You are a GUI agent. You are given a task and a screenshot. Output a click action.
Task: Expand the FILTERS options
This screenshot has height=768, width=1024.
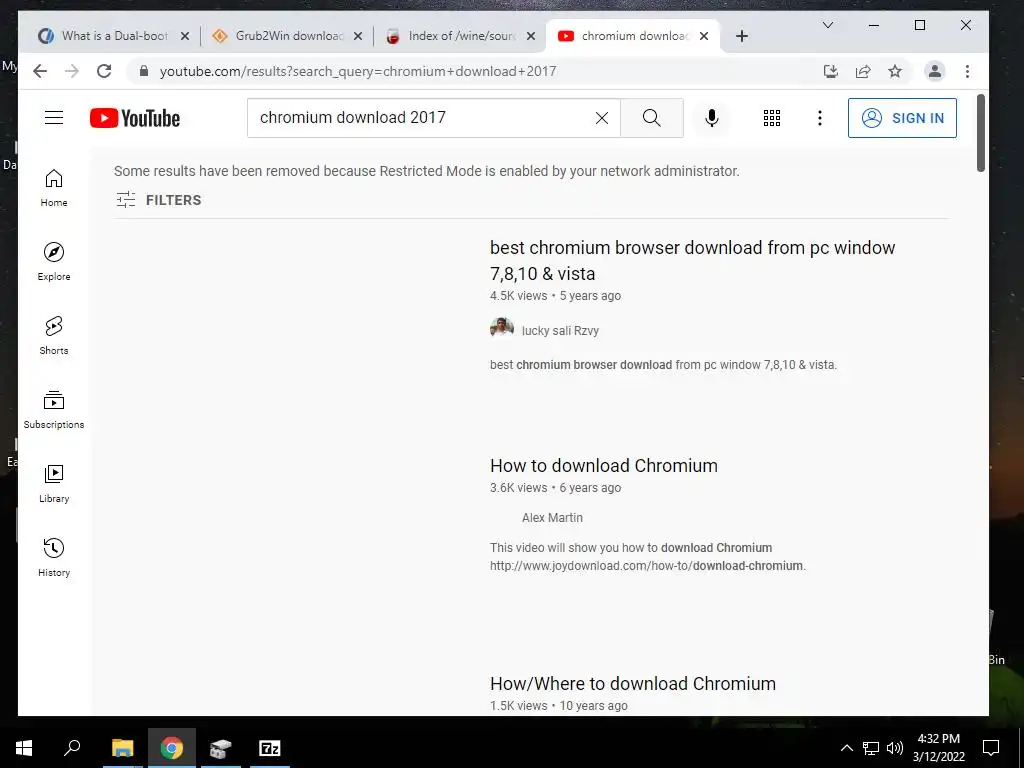pos(159,200)
